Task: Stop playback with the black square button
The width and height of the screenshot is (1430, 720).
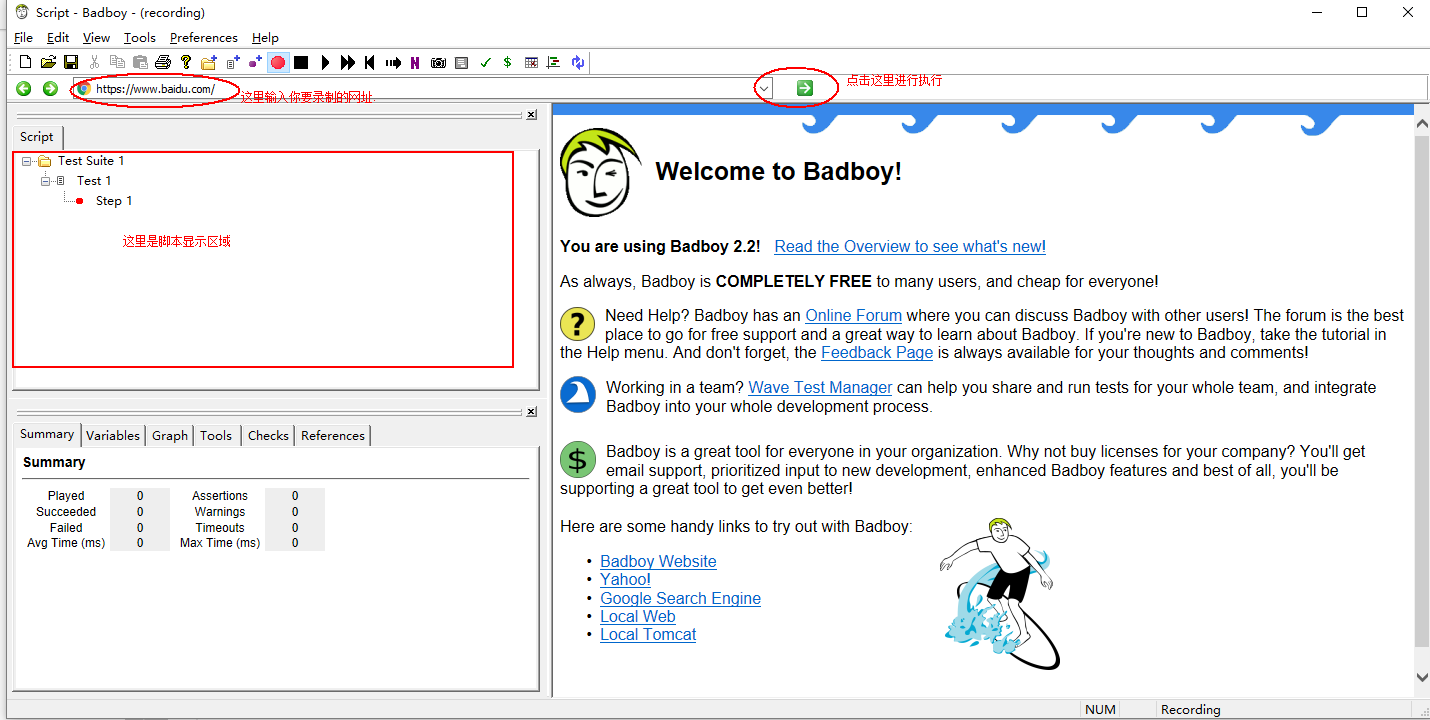Action: point(301,62)
